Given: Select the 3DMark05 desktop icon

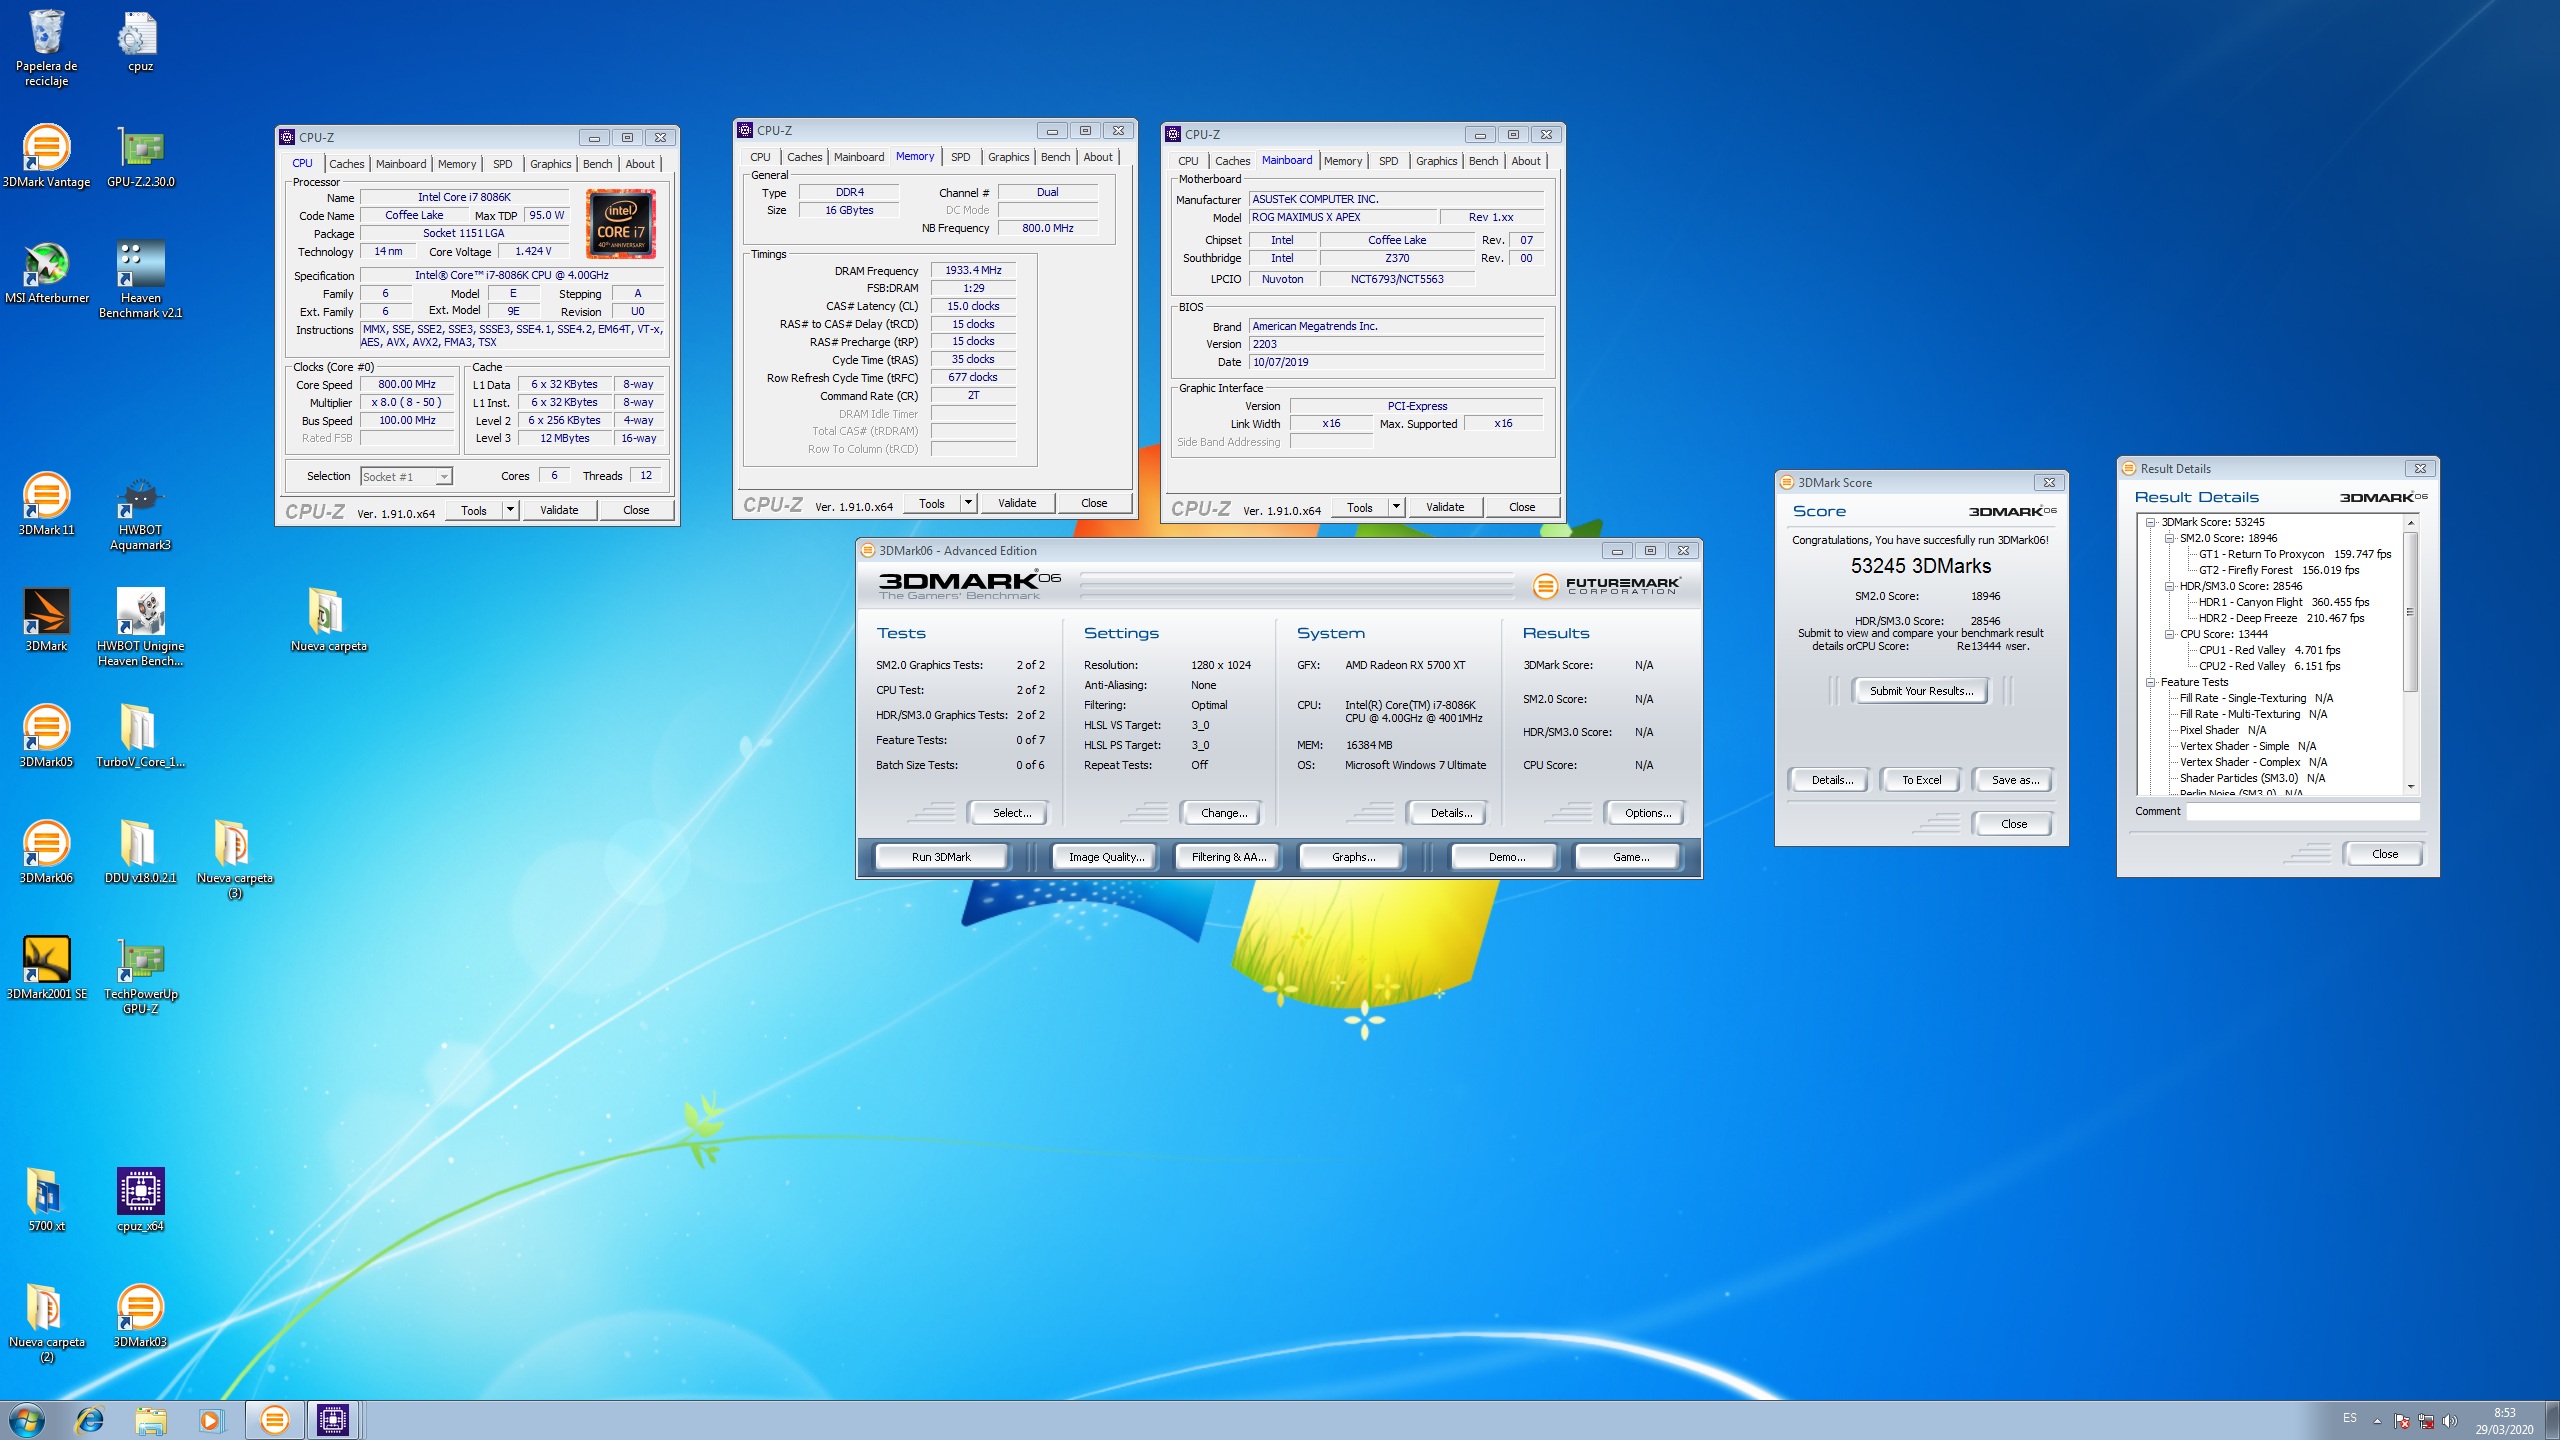Looking at the screenshot, I should [46, 735].
